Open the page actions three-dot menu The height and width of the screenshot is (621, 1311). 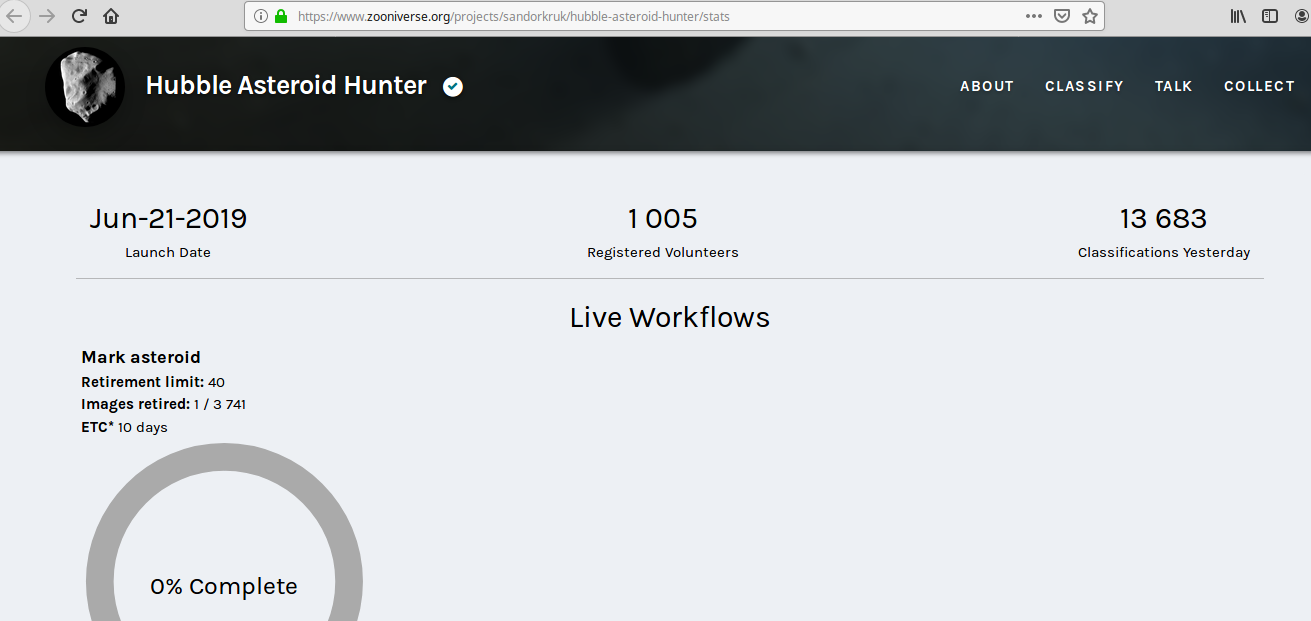coord(1034,16)
